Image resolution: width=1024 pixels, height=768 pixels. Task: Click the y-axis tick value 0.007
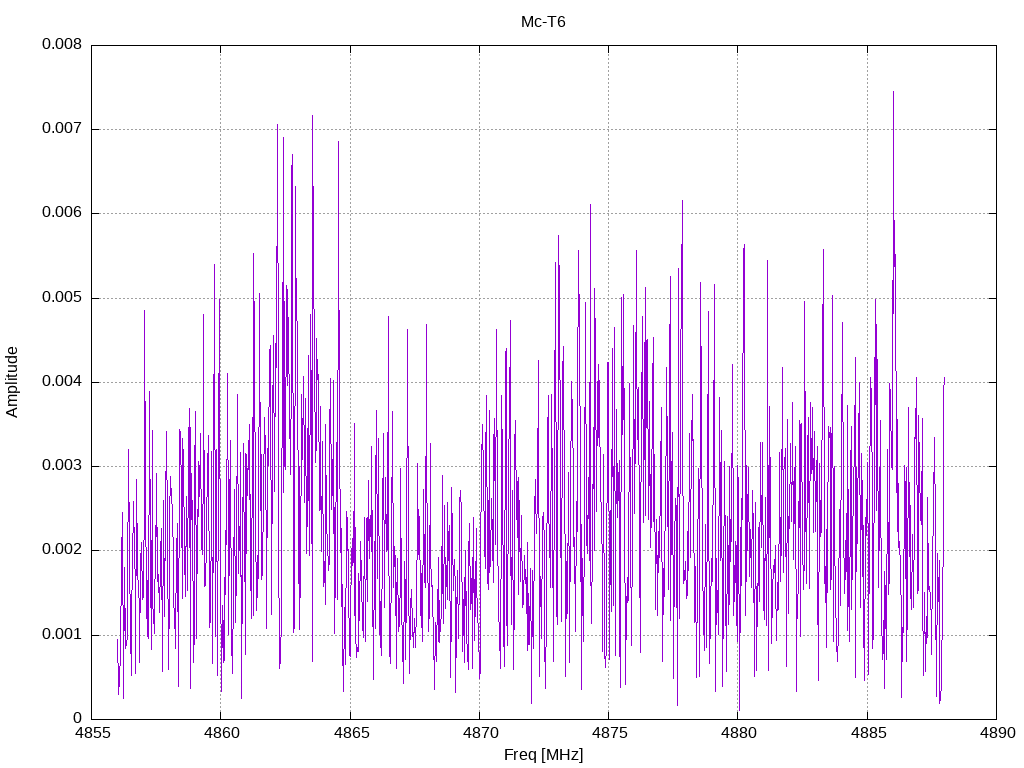pyautogui.click(x=62, y=129)
